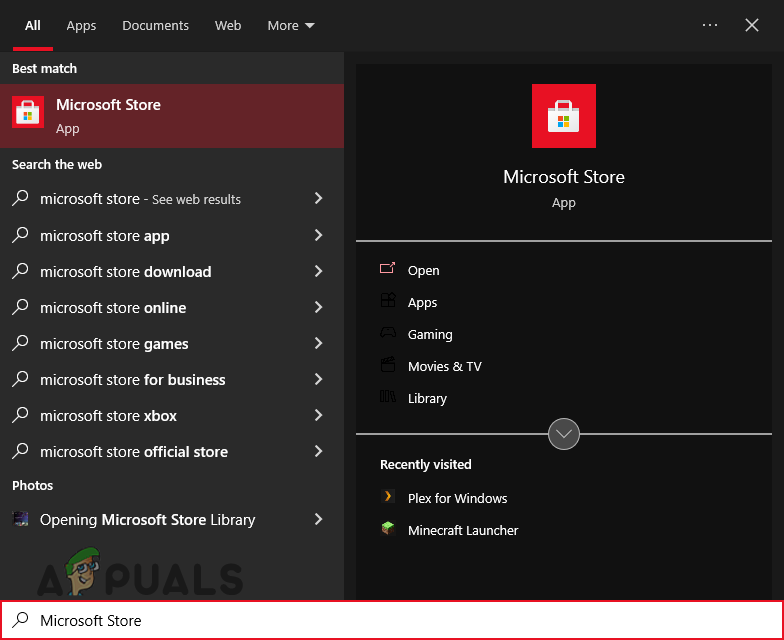Expand more actions with the down chevron
This screenshot has width=784, height=640.
tap(564, 434)
